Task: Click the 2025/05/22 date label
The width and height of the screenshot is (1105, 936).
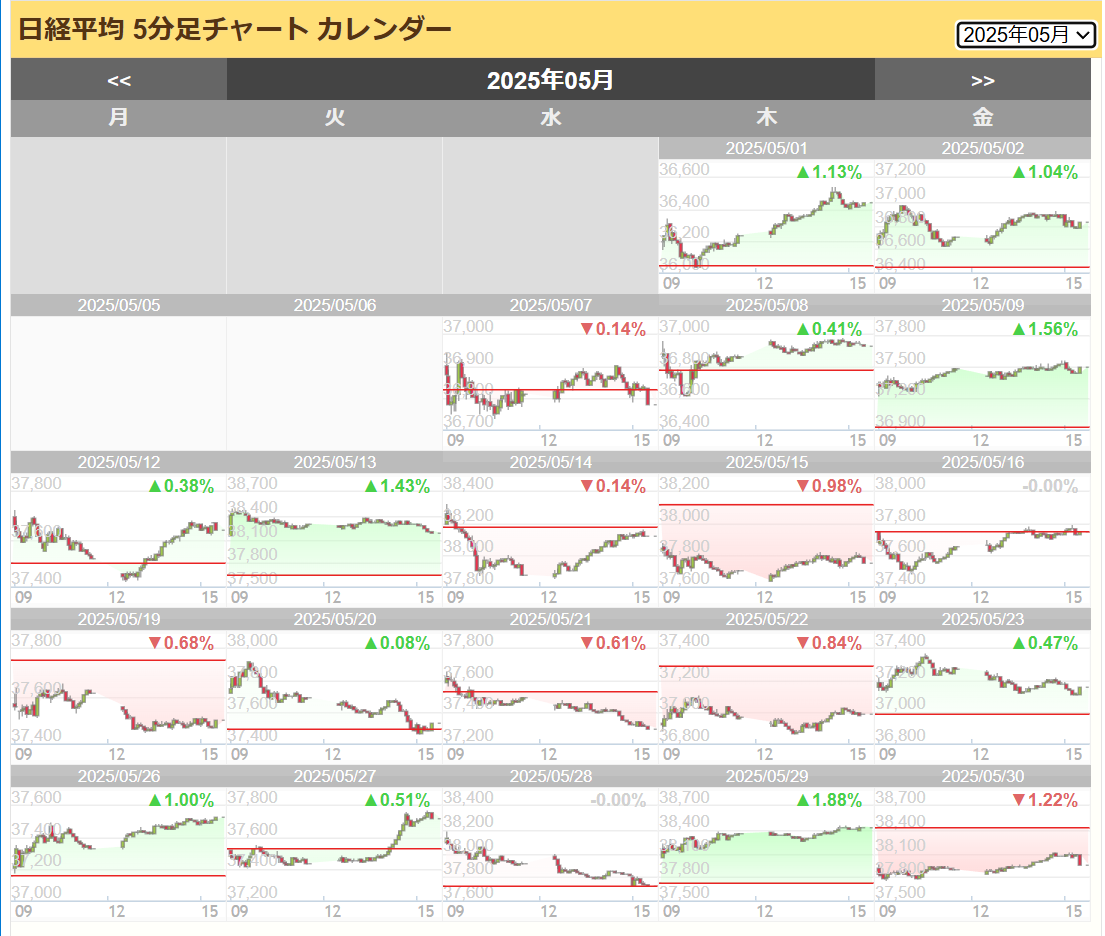Action: click(x=767, y=620)
